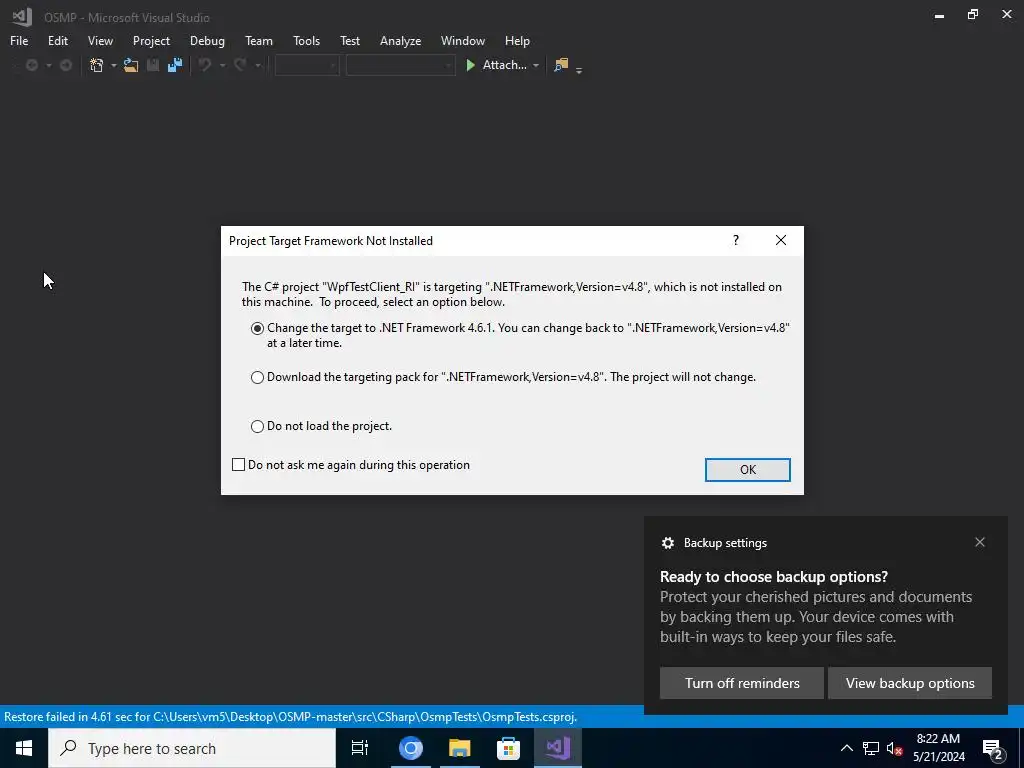
Task: Open the Redo history dropdown arrow
Action: [258, 65]
